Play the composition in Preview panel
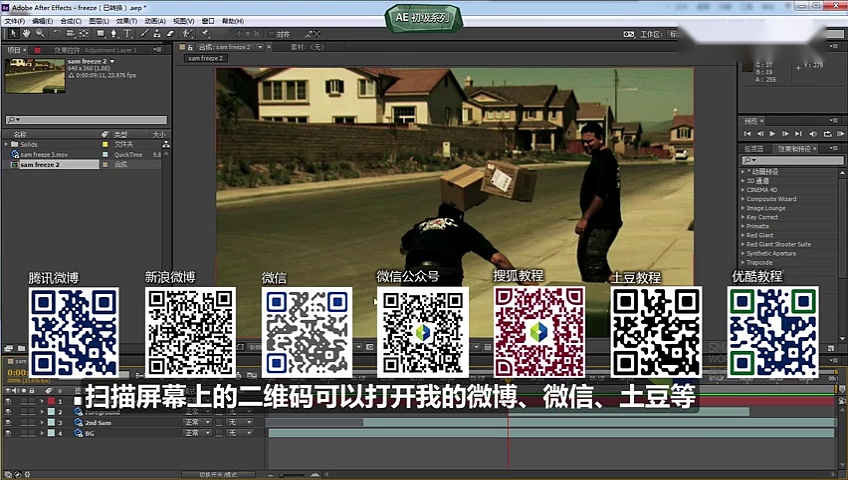Viewport: 848px width, 480px height. (772, 134)
